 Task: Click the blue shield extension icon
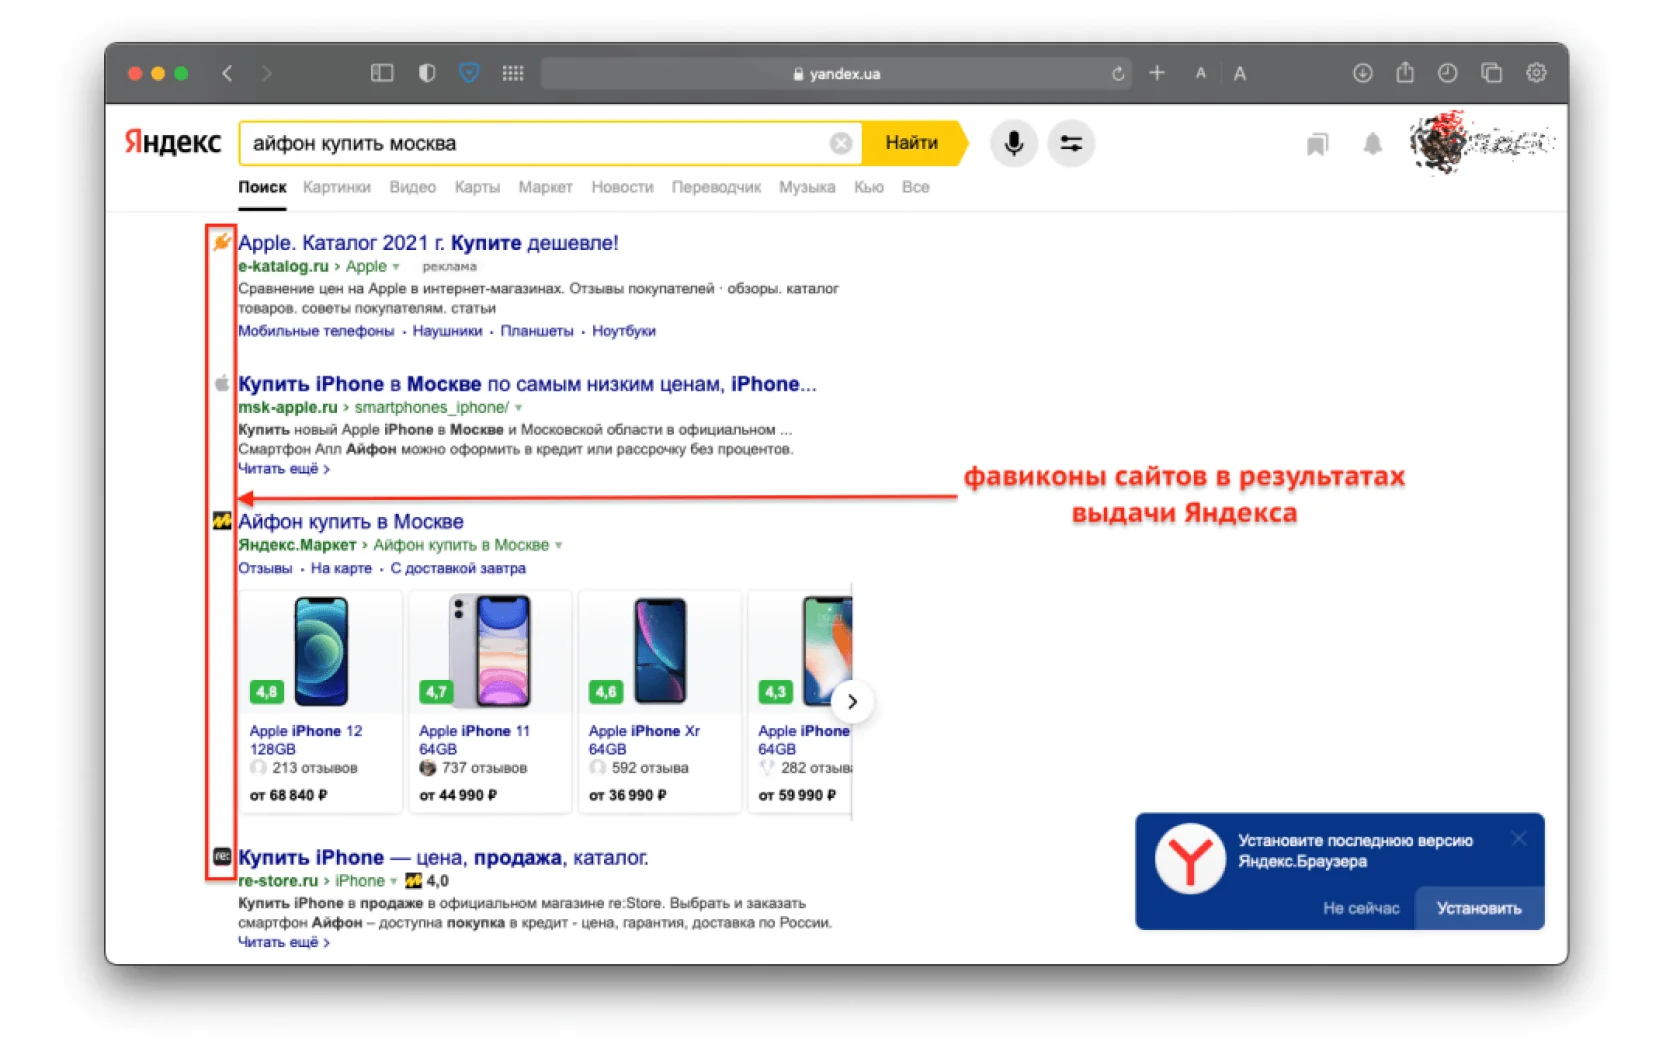click(x=469, y=73)
